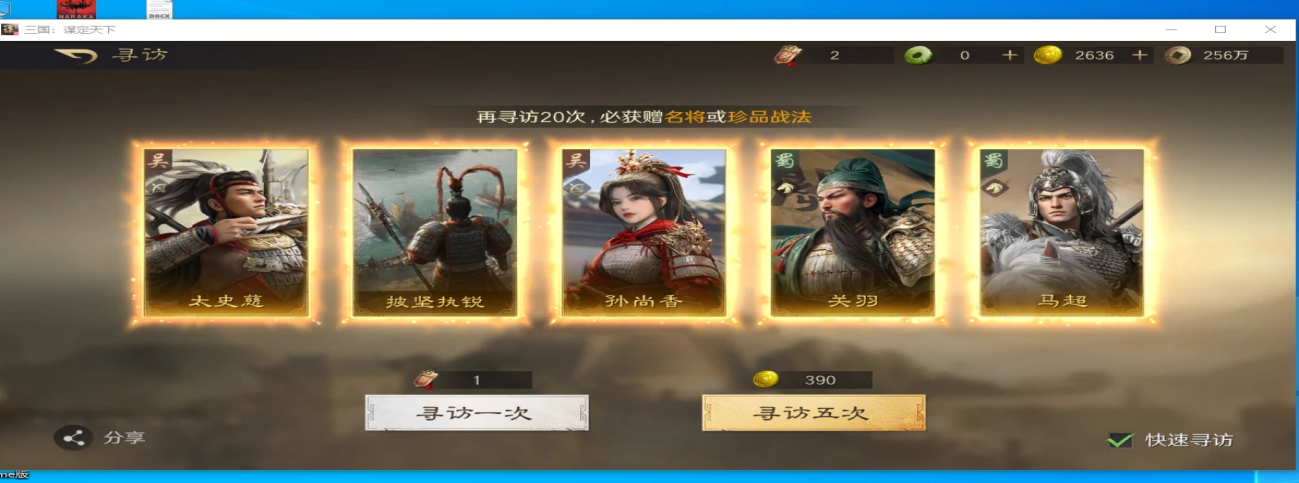Open the DOCX file on the desktop
Image resolution: width=1299 pixels, height=483 pixels.
158,10
